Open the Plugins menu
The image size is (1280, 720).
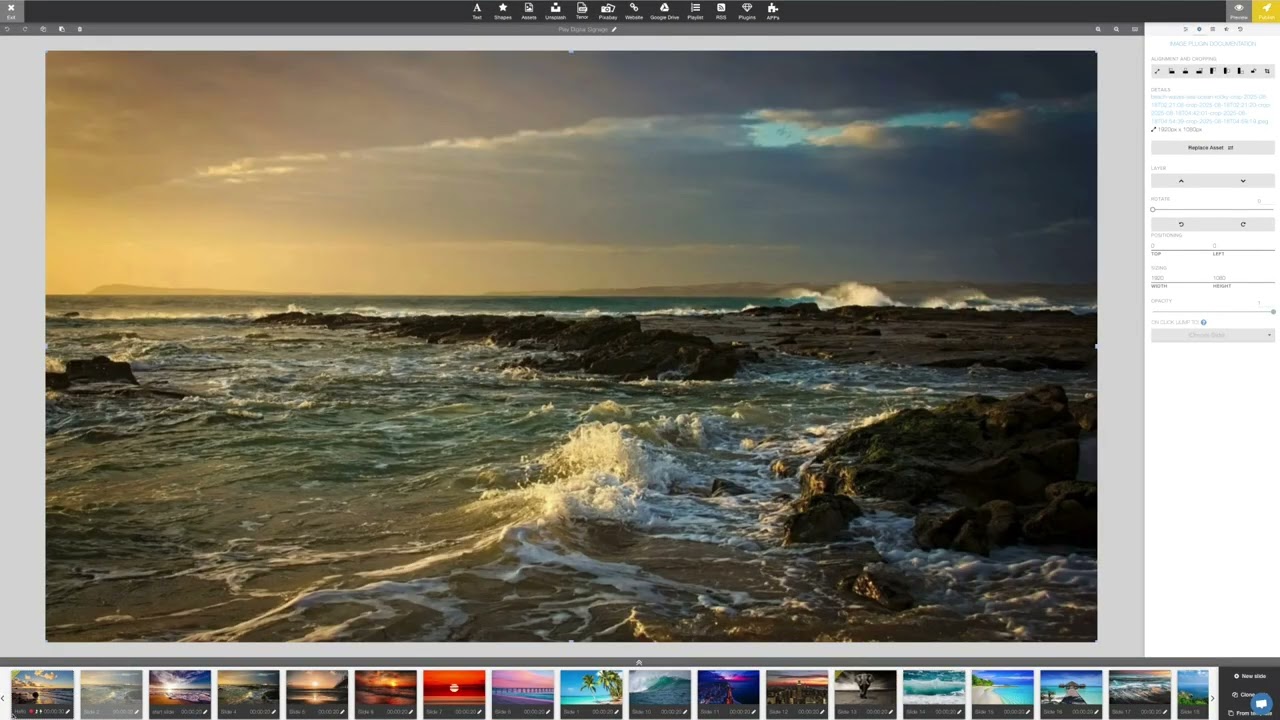(x=747, y=11)
